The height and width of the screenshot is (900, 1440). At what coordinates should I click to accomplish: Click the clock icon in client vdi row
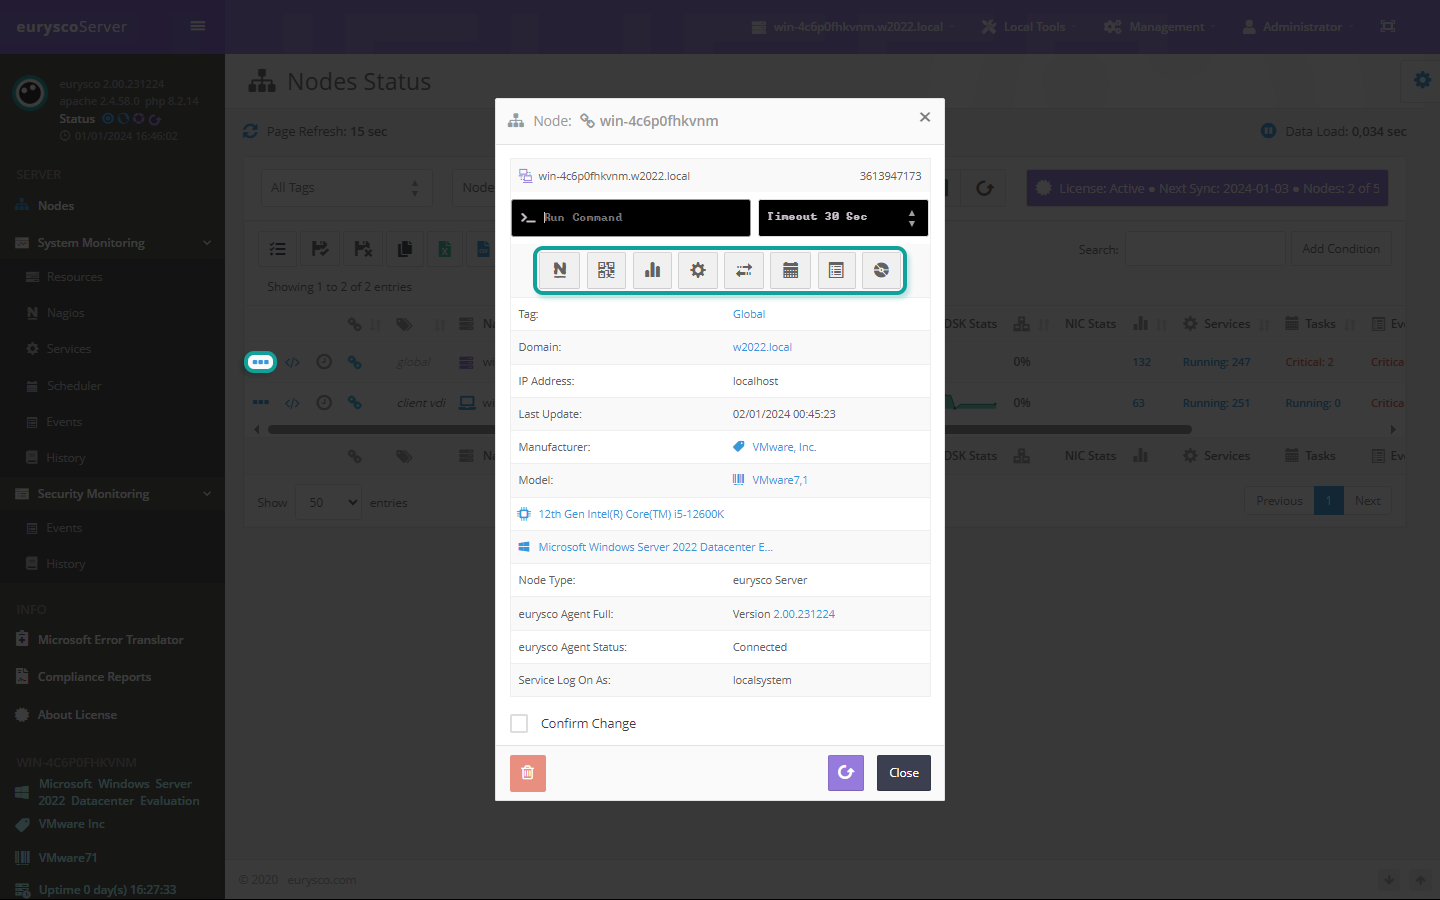click(324, 403)
